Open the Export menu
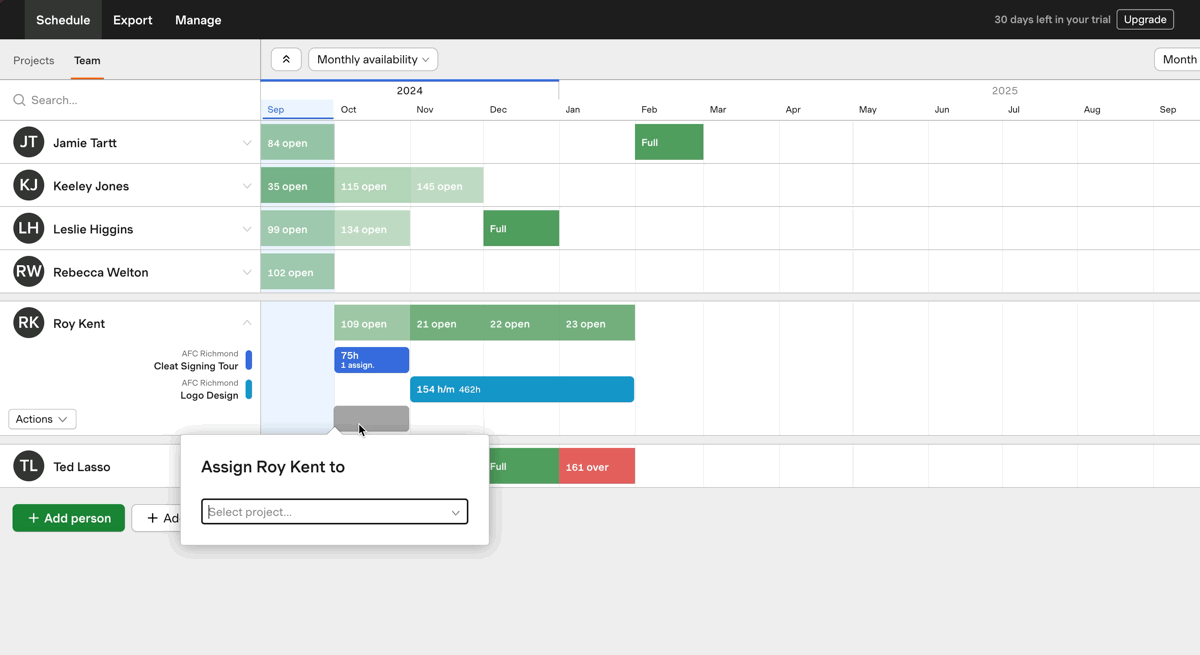This screenshot has height=655, width=1200. tap(133, 20)
